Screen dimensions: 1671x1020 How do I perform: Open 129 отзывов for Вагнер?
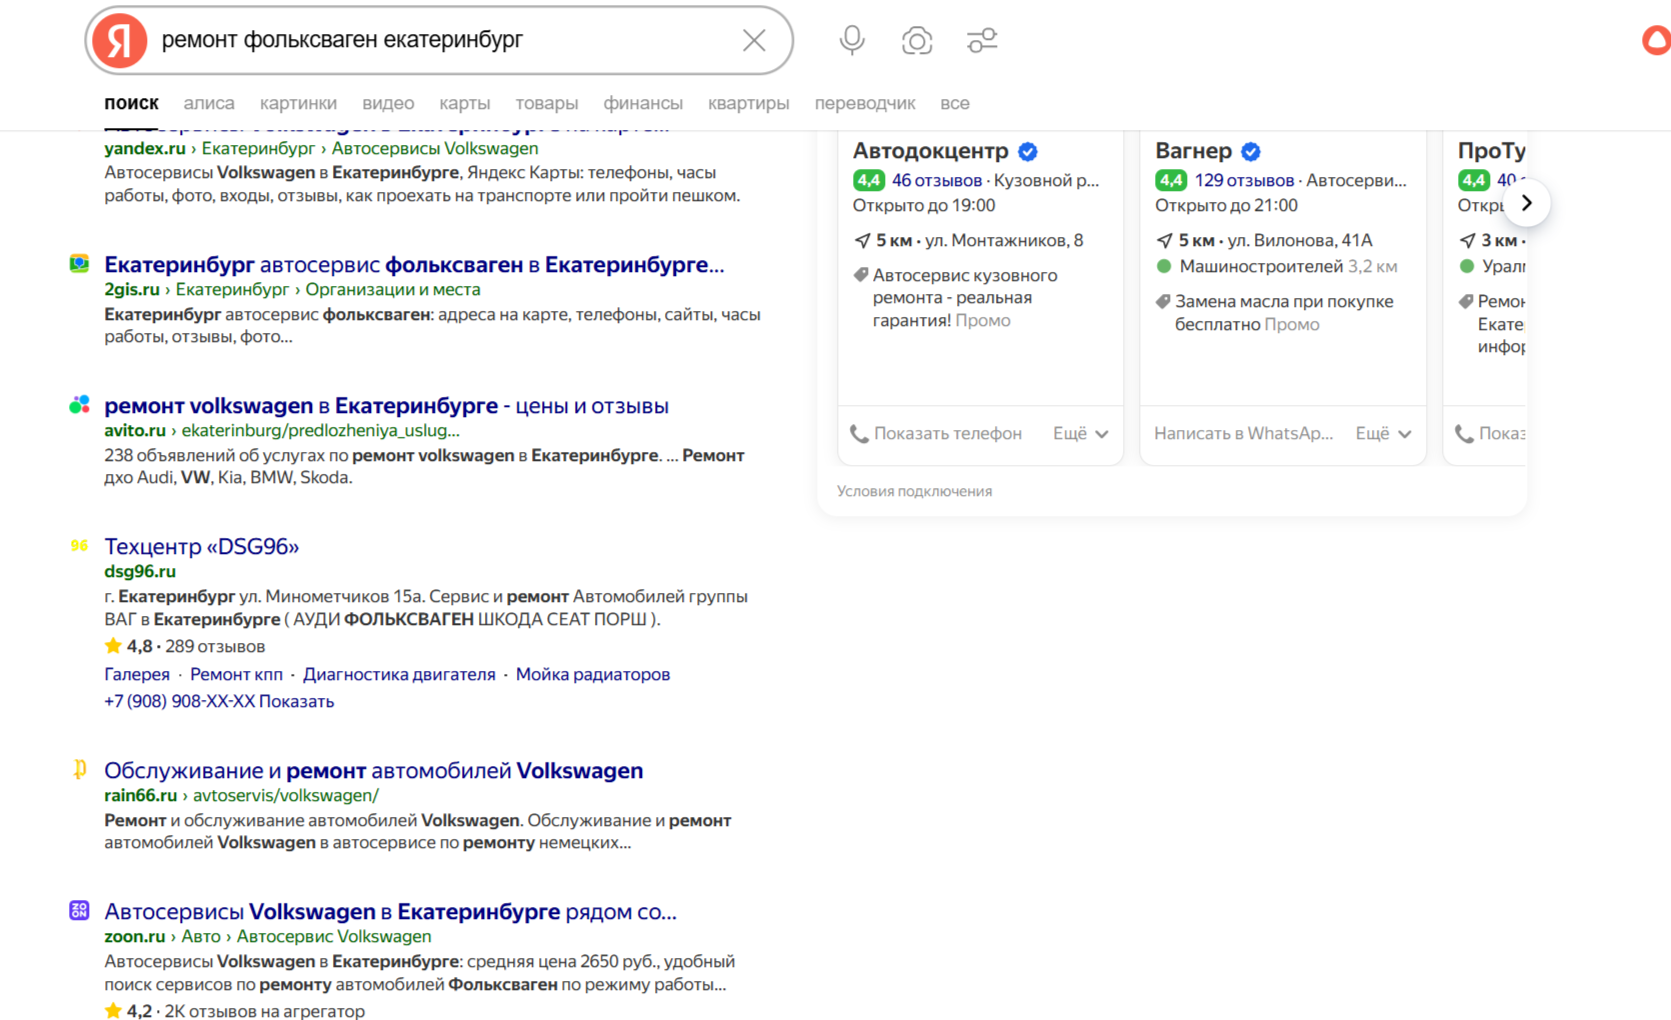pos(1243,180)
